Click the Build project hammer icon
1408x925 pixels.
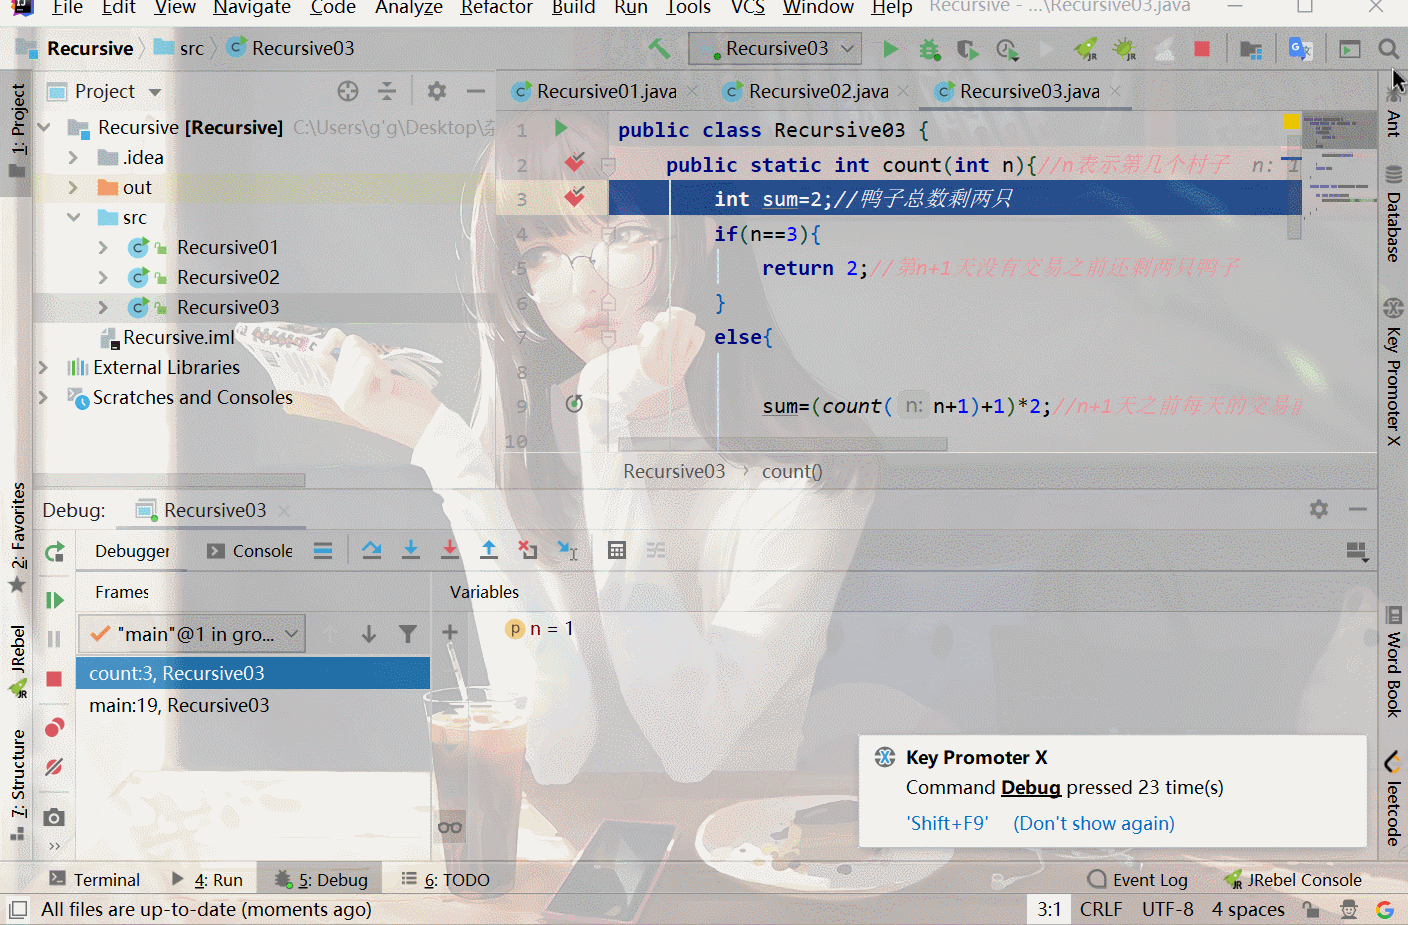(x=659, y=48)
